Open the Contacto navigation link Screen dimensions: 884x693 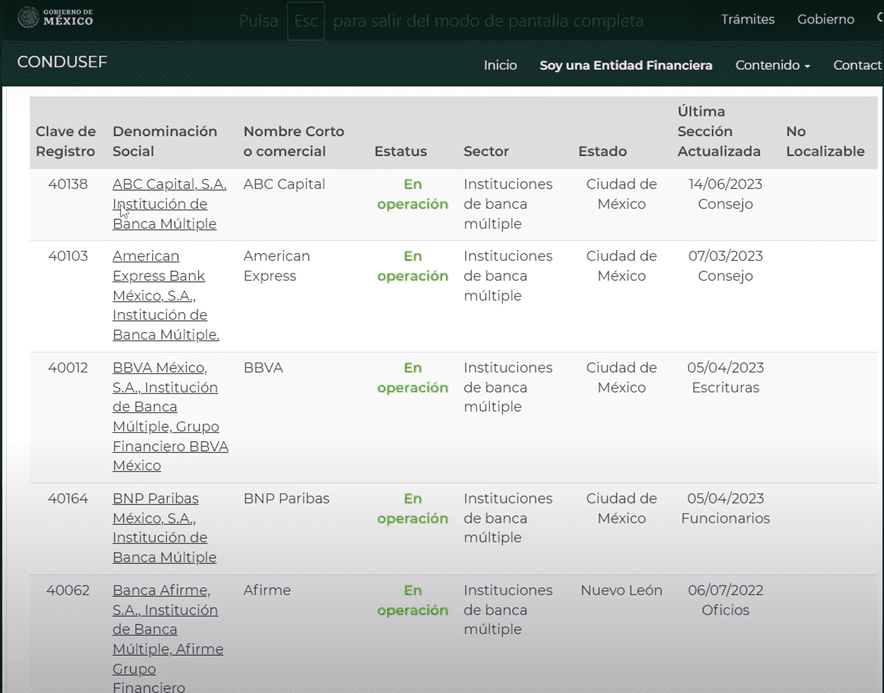(x=858, y=65)
